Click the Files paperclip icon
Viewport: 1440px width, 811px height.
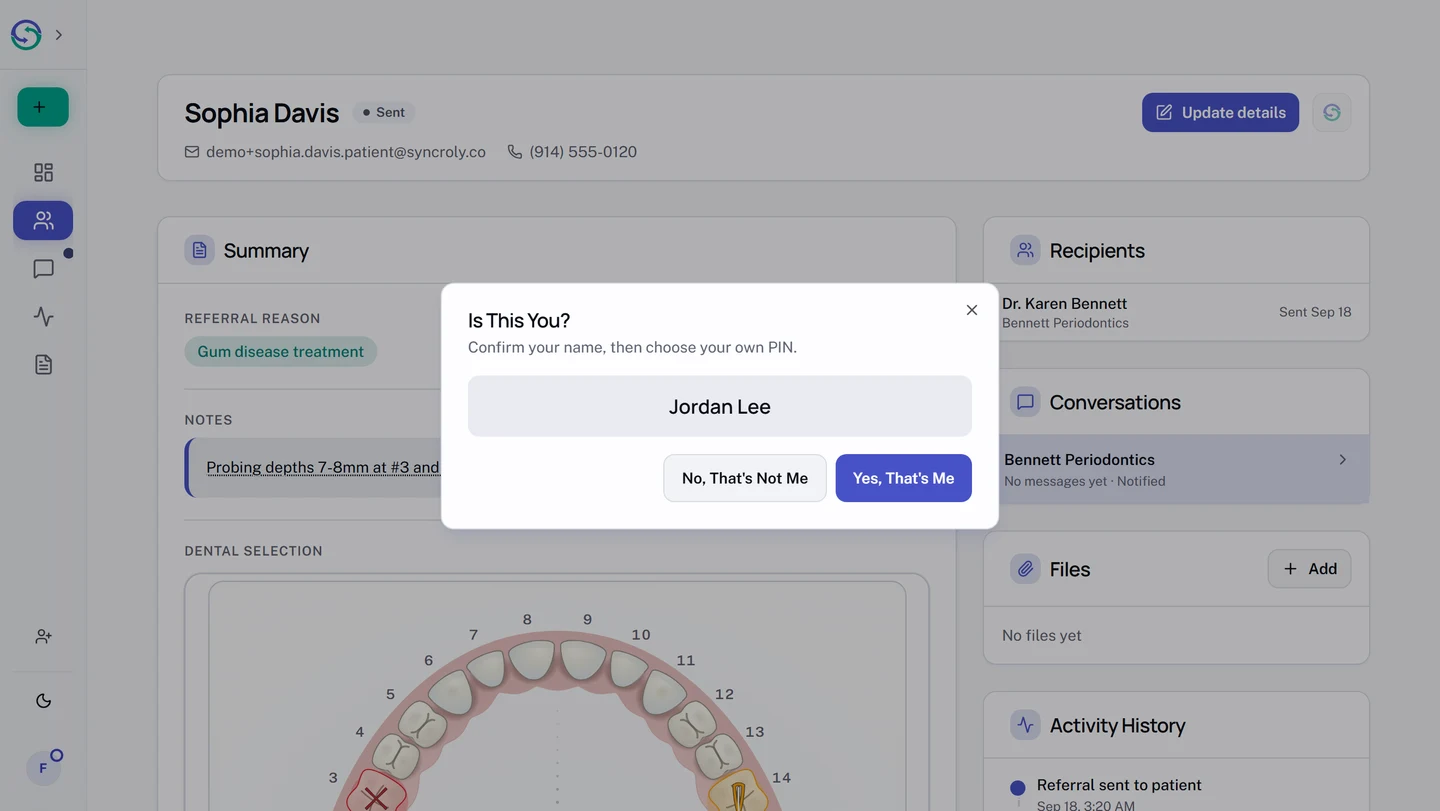1025,569
